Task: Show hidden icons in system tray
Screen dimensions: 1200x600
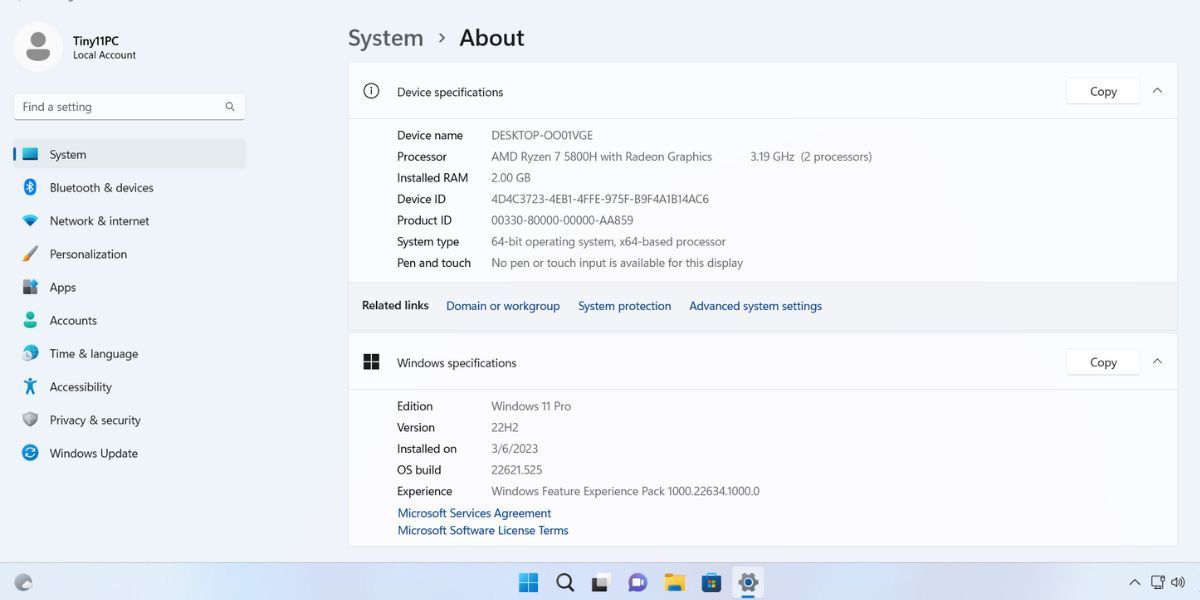Action: tap(1134, 582)
